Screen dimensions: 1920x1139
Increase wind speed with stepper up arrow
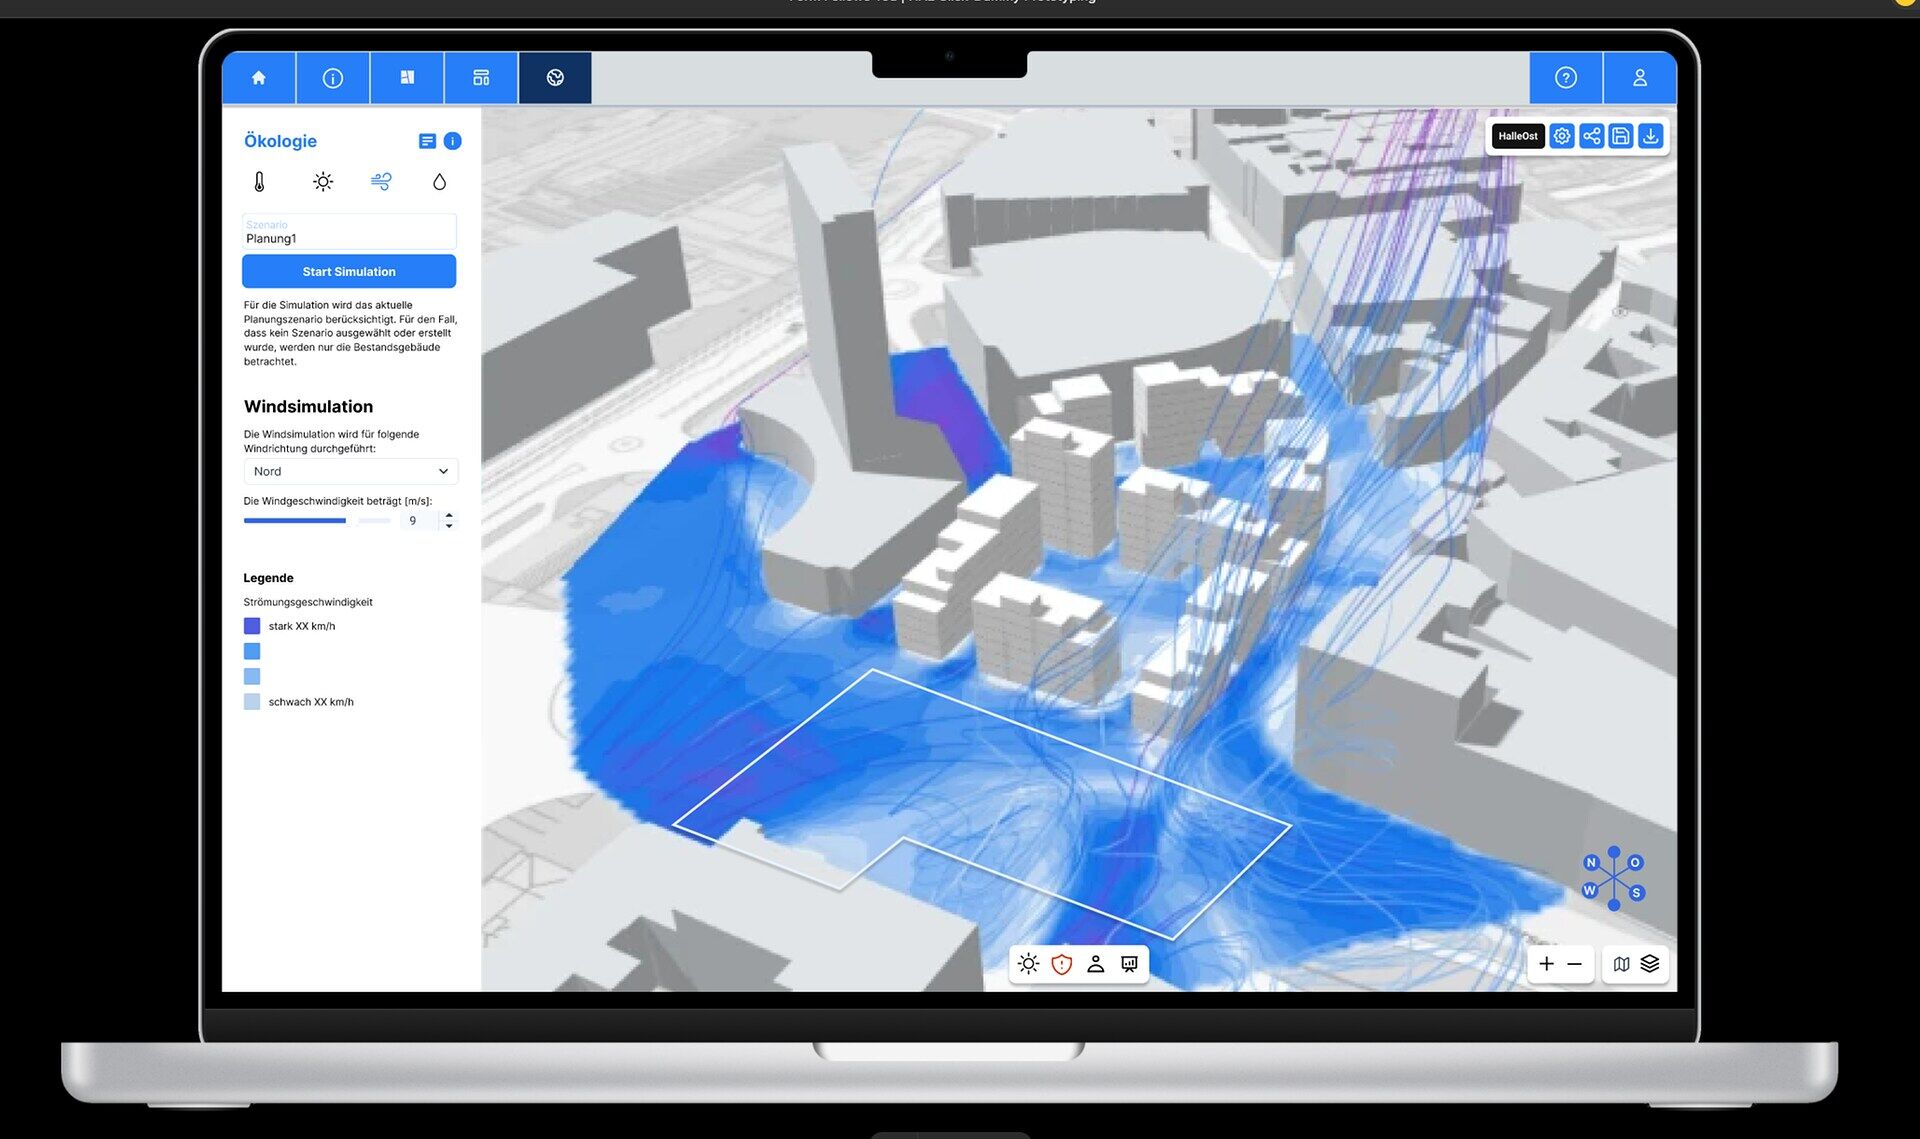click(449, 515)
